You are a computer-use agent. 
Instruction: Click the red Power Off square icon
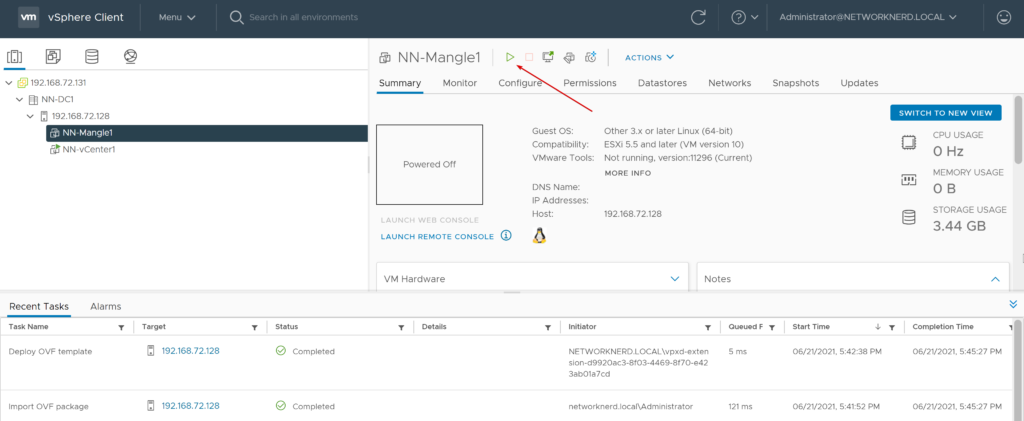(529, 57)
